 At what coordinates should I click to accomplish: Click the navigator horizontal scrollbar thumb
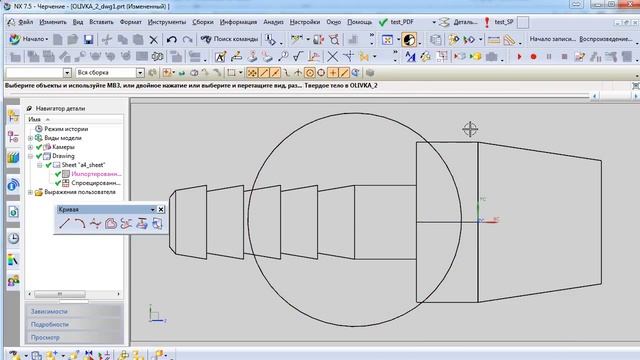60,294
